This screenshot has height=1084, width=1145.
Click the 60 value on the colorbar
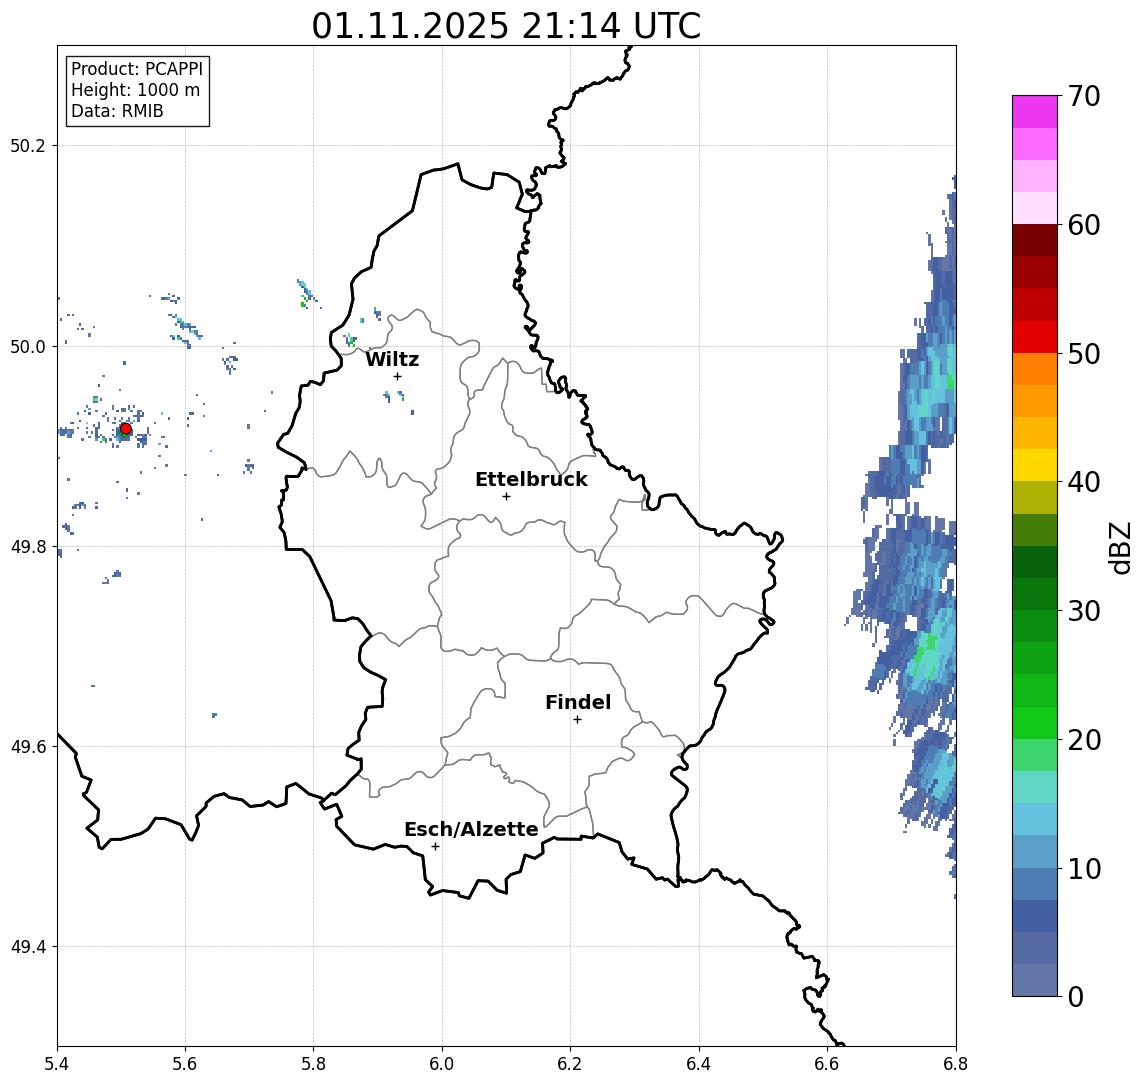pos(1084,225)
